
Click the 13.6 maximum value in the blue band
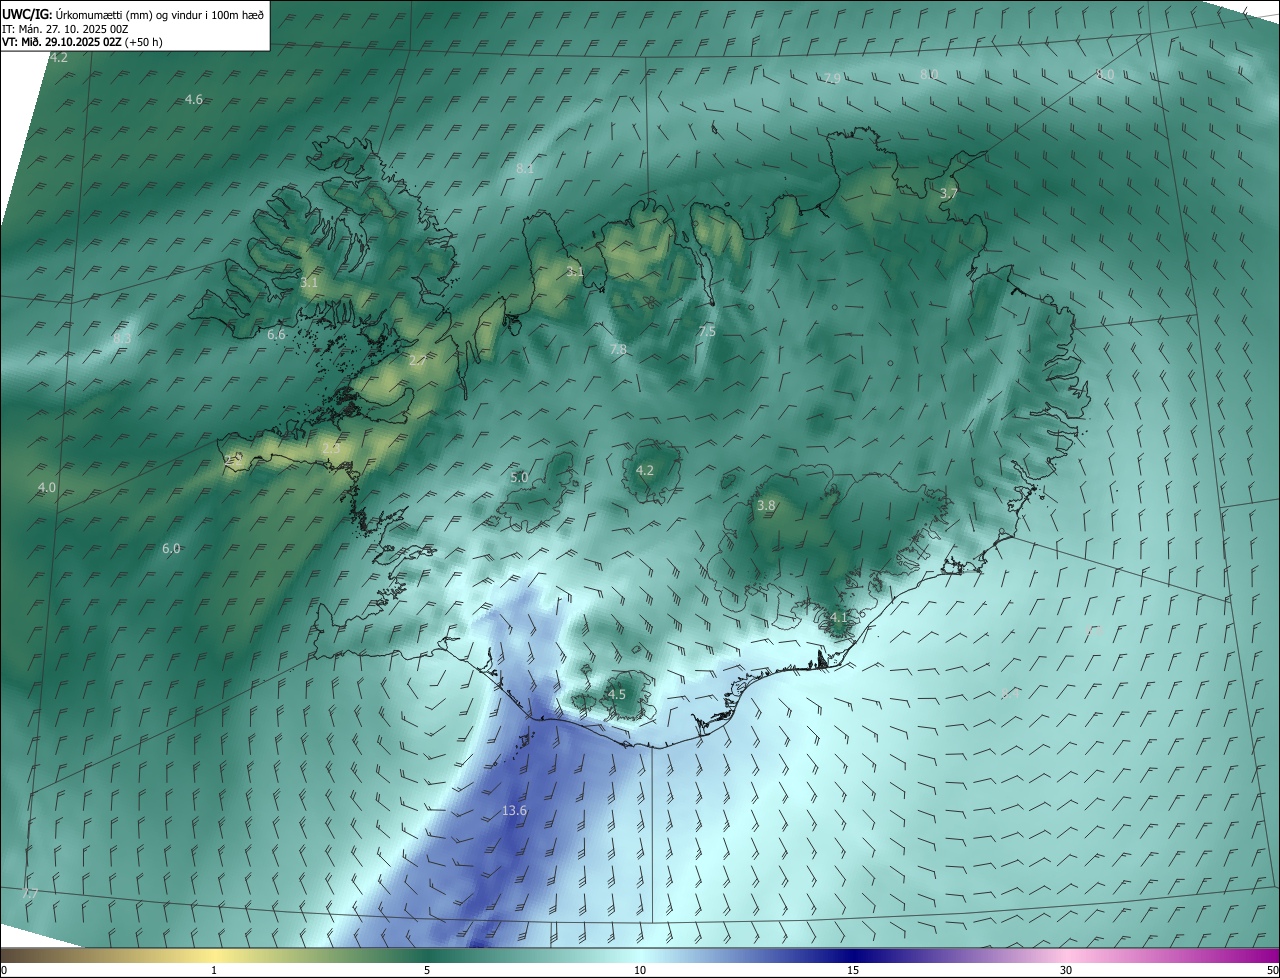(514, 811)
